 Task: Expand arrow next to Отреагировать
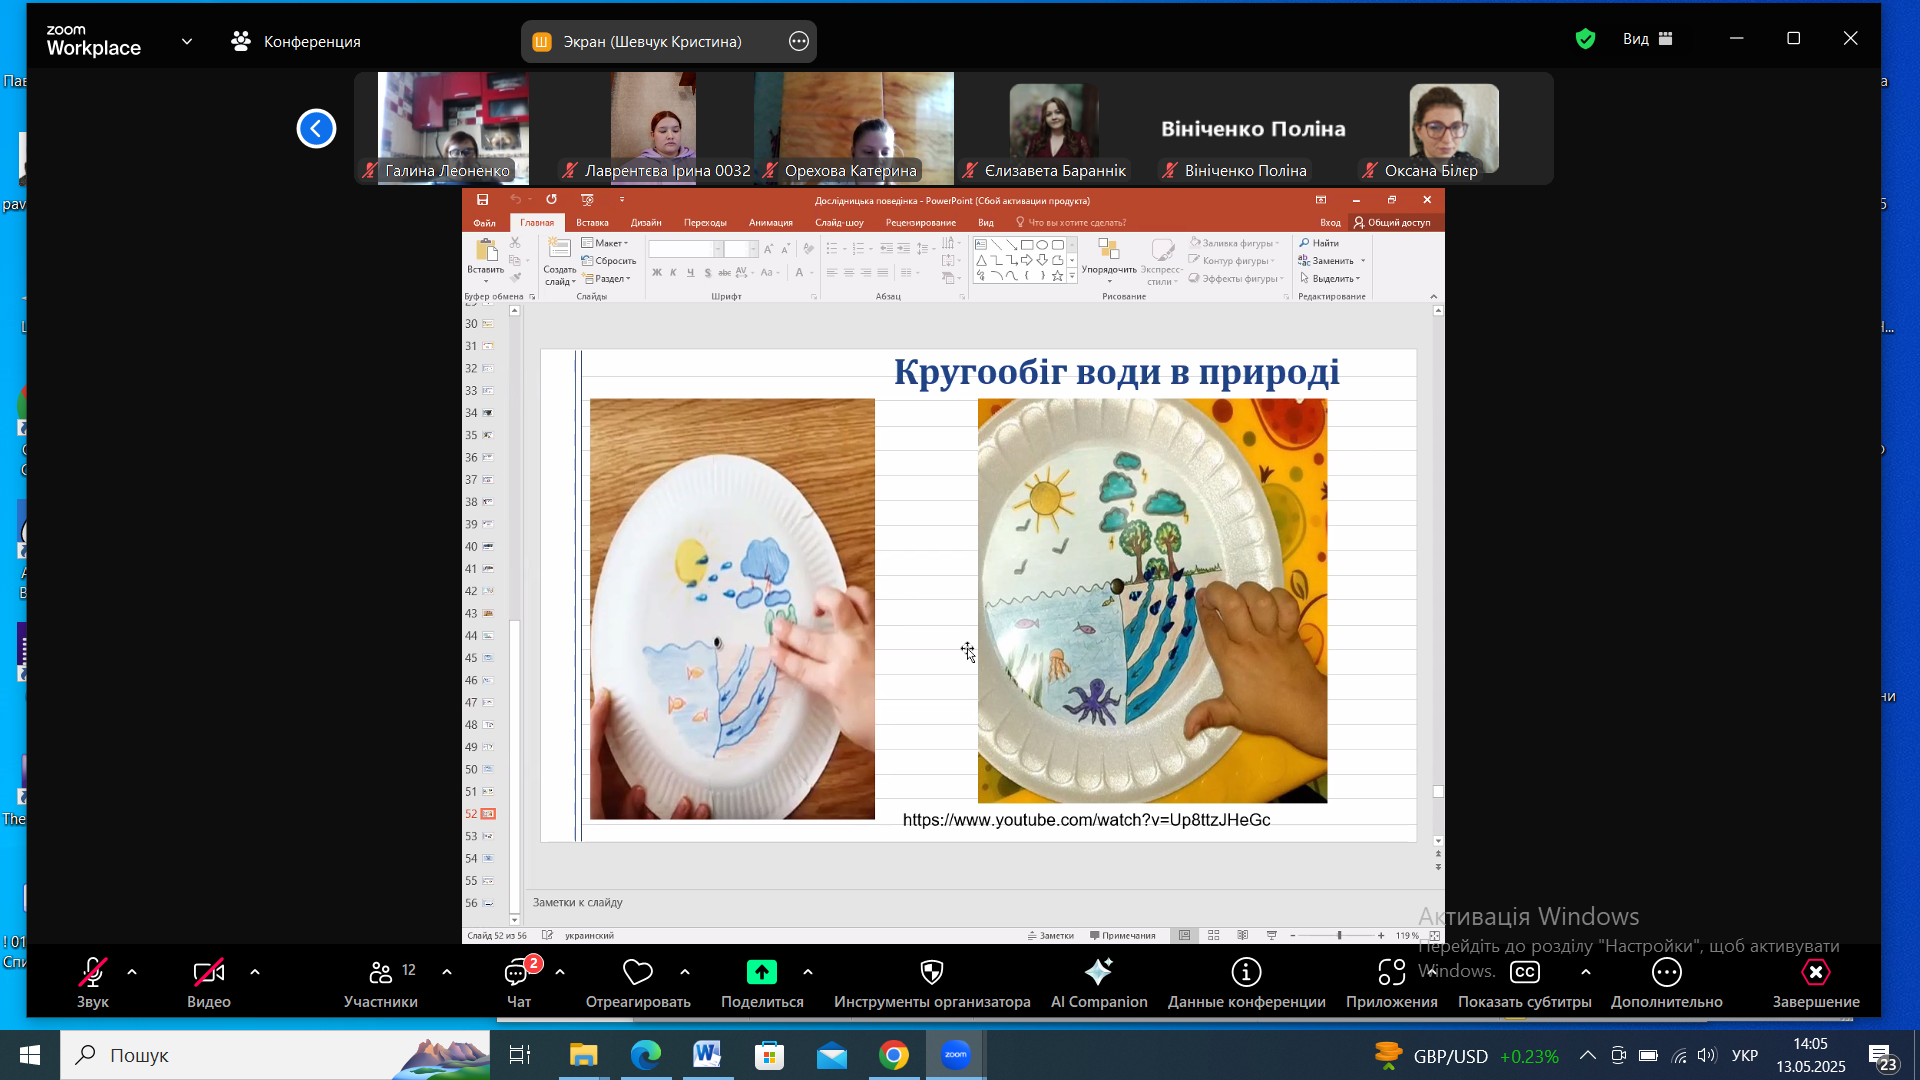click(685, 972)
